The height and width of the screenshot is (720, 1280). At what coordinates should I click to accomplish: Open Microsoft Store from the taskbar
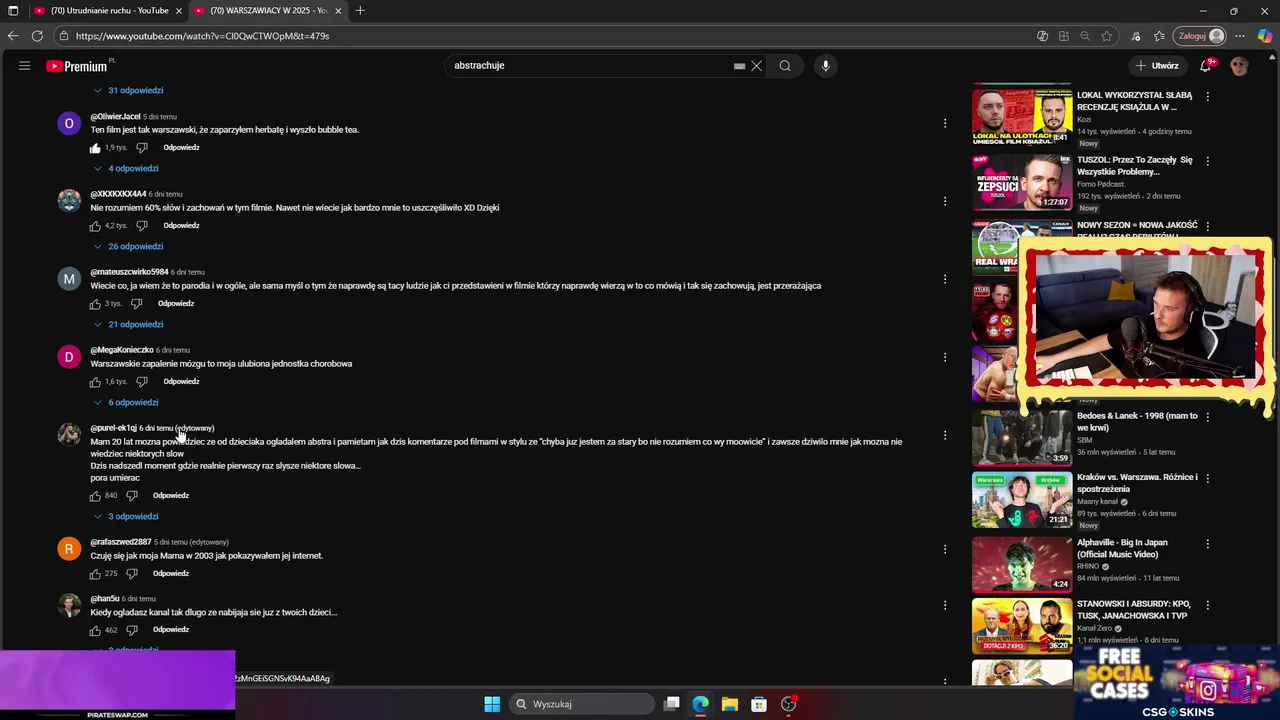759,704
